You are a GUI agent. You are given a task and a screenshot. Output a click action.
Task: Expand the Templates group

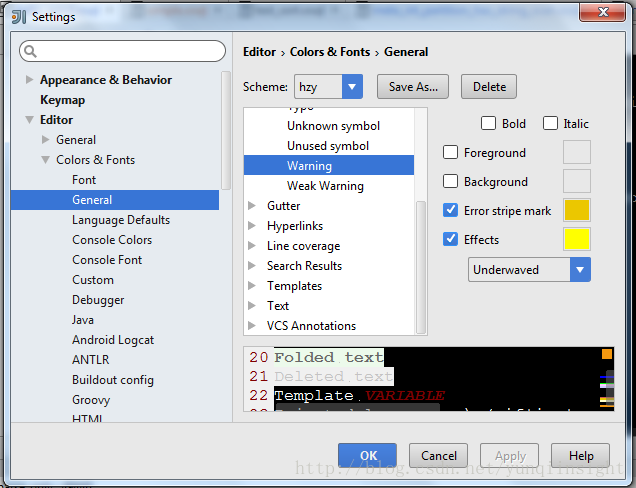[x=252, y=286]
